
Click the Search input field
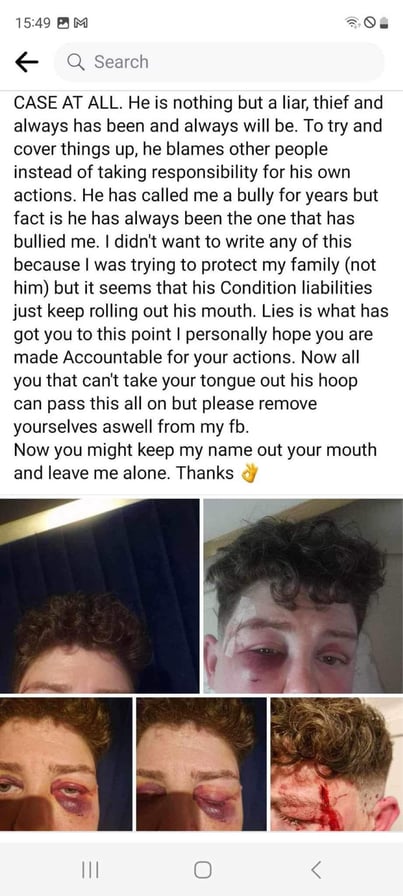click(x=219, y=62)
